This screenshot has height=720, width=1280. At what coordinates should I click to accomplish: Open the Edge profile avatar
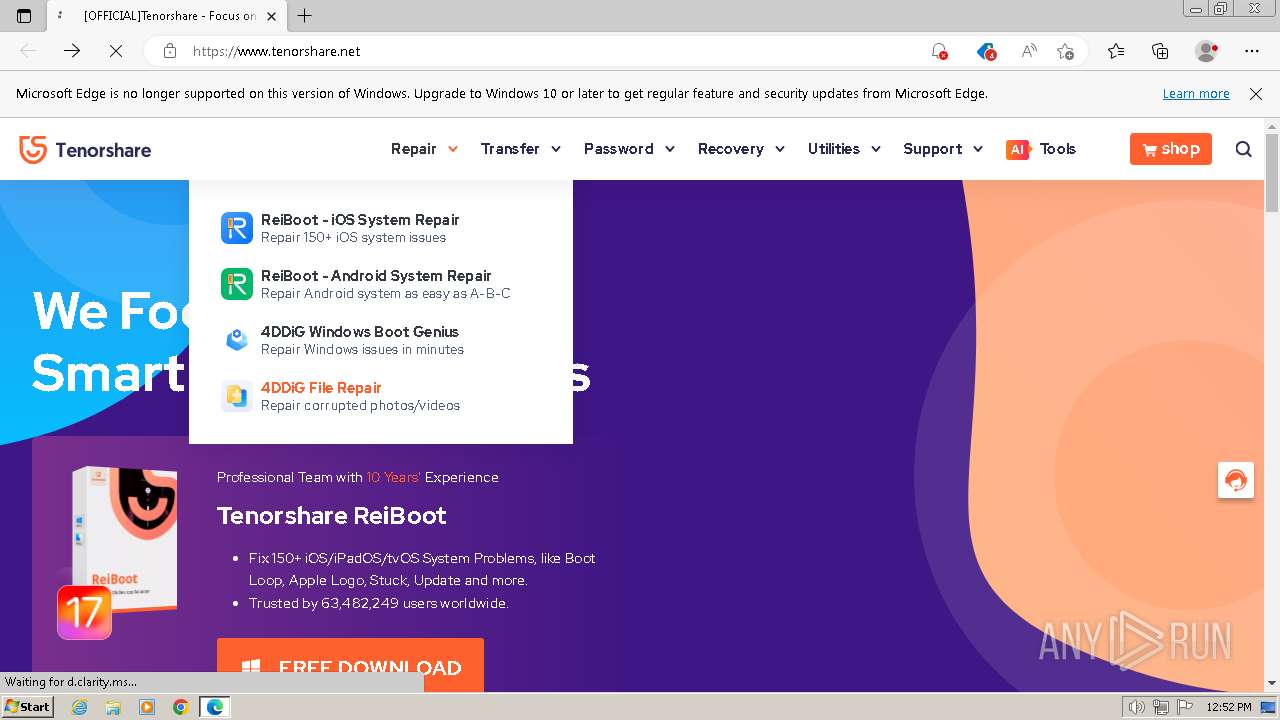click(1207, 51)
